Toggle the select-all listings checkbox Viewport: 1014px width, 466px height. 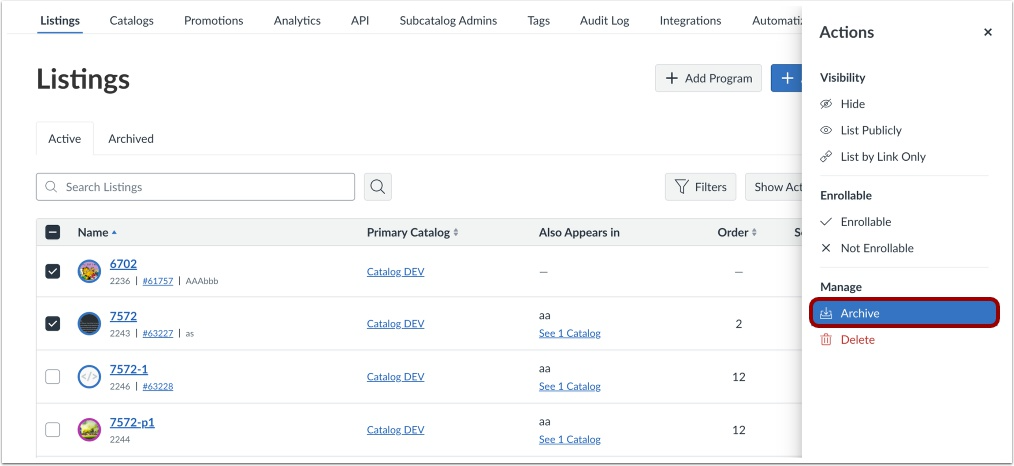[53, 232]
